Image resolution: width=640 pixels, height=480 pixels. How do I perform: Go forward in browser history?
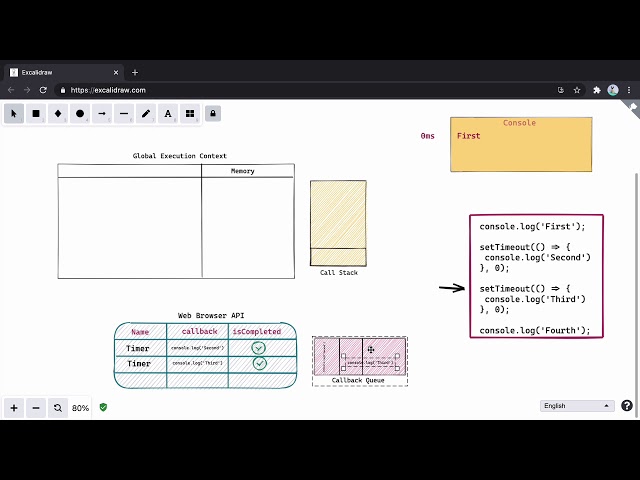point(27,90)
